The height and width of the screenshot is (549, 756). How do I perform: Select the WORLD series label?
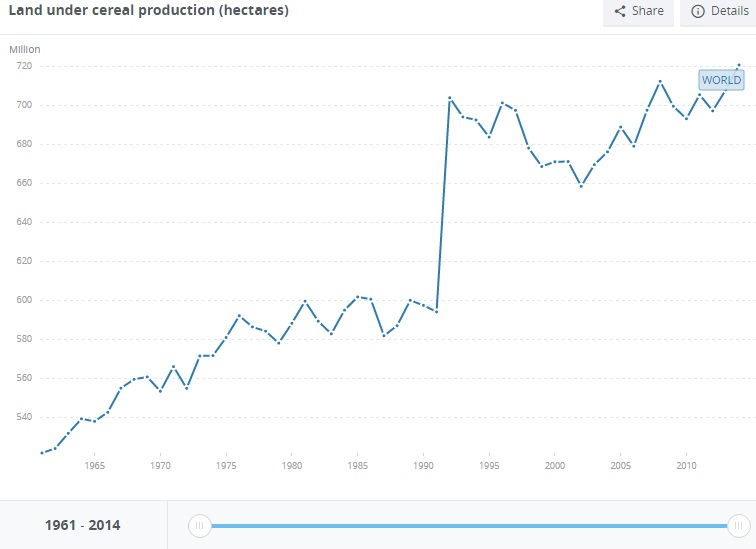pyautogui.click(x=721, y=80)
